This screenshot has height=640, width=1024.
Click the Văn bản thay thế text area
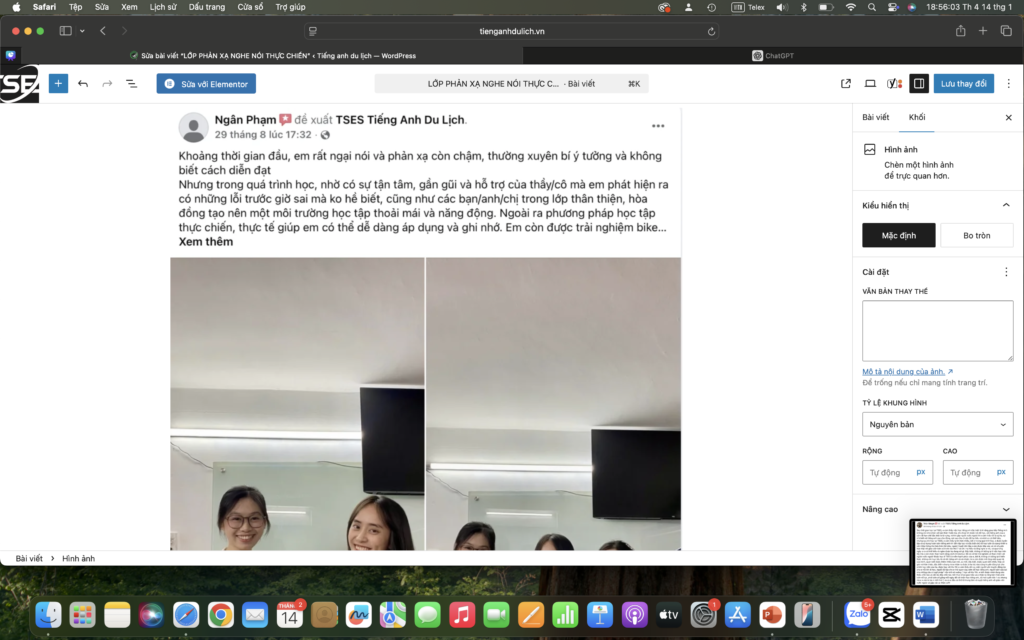(x=937, y=331)
